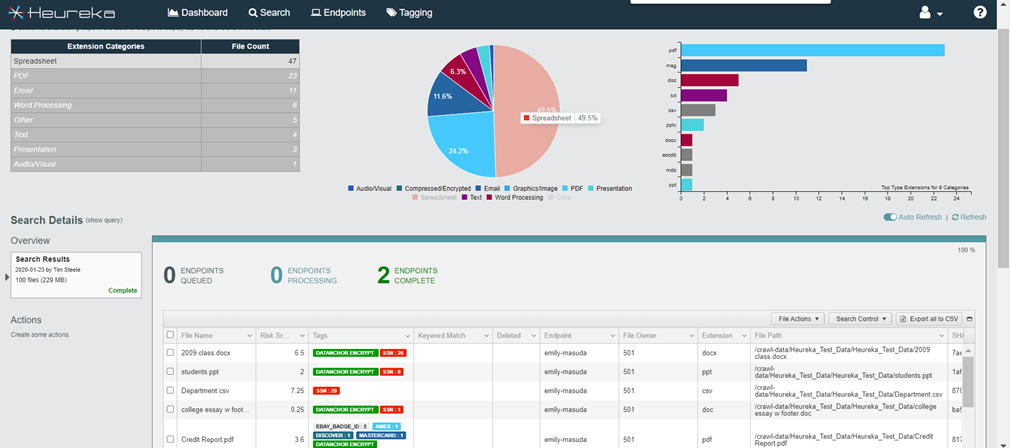The image size is (1010, 448).
Task: Select the Spreadsheet row in Extension Categories
Action: [155, 61]
